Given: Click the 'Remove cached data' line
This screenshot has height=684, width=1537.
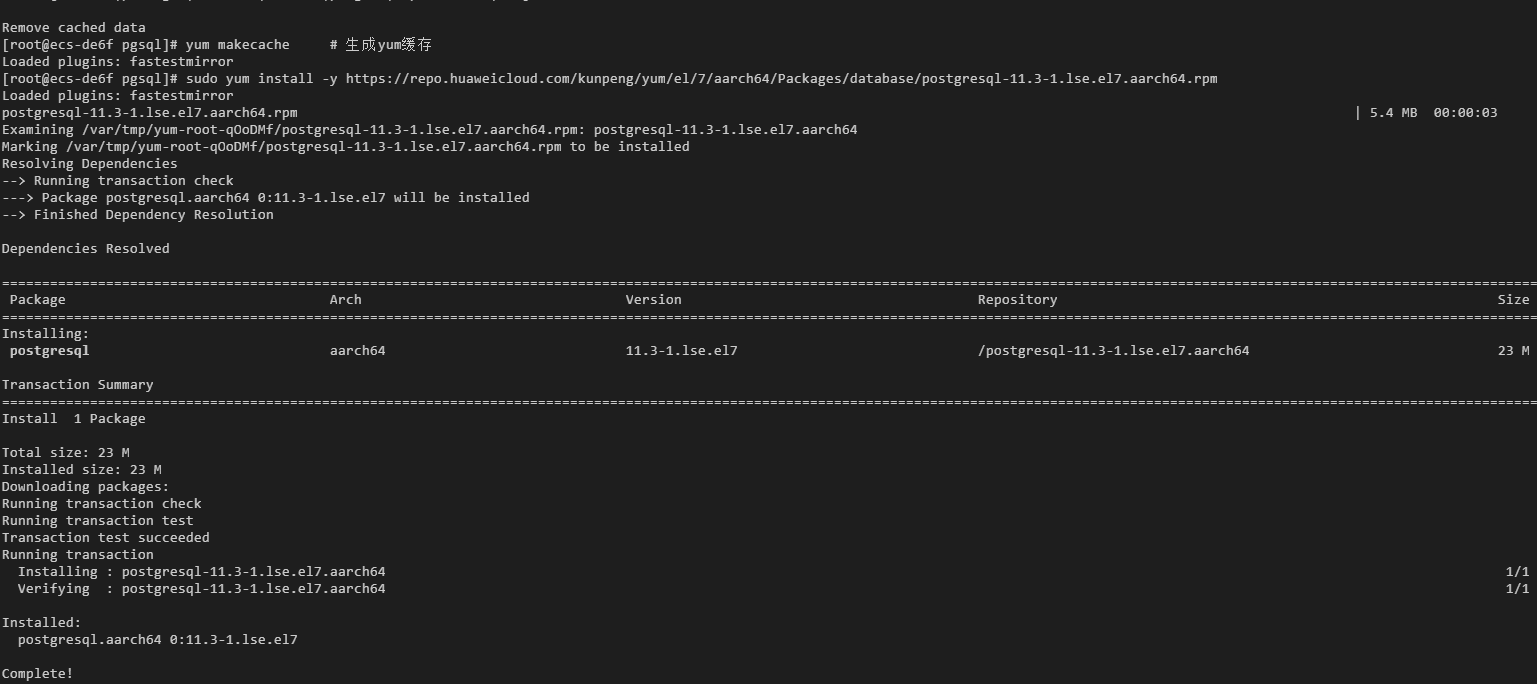Looking at the screenshot, I should point(73,28).
